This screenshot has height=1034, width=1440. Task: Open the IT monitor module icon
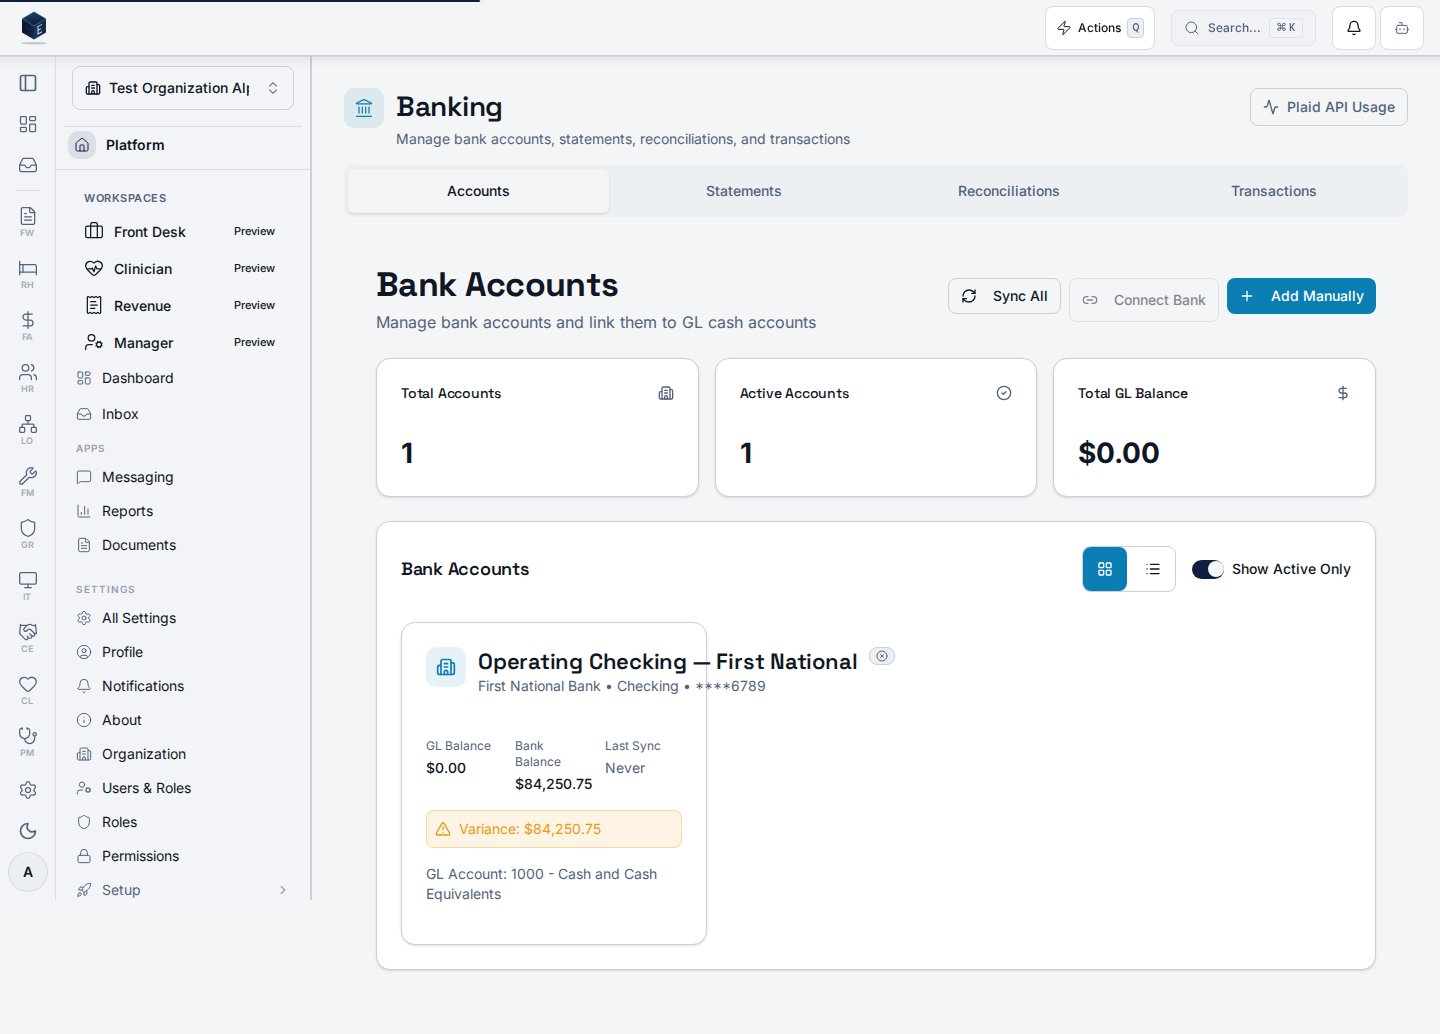point(28,585)
